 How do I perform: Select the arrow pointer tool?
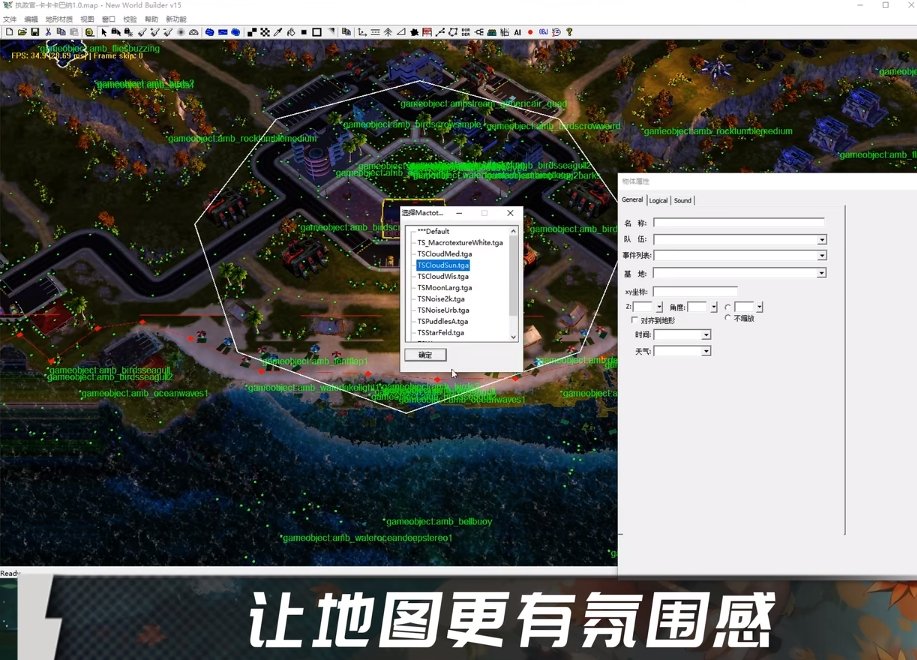[x=104, y=32]
